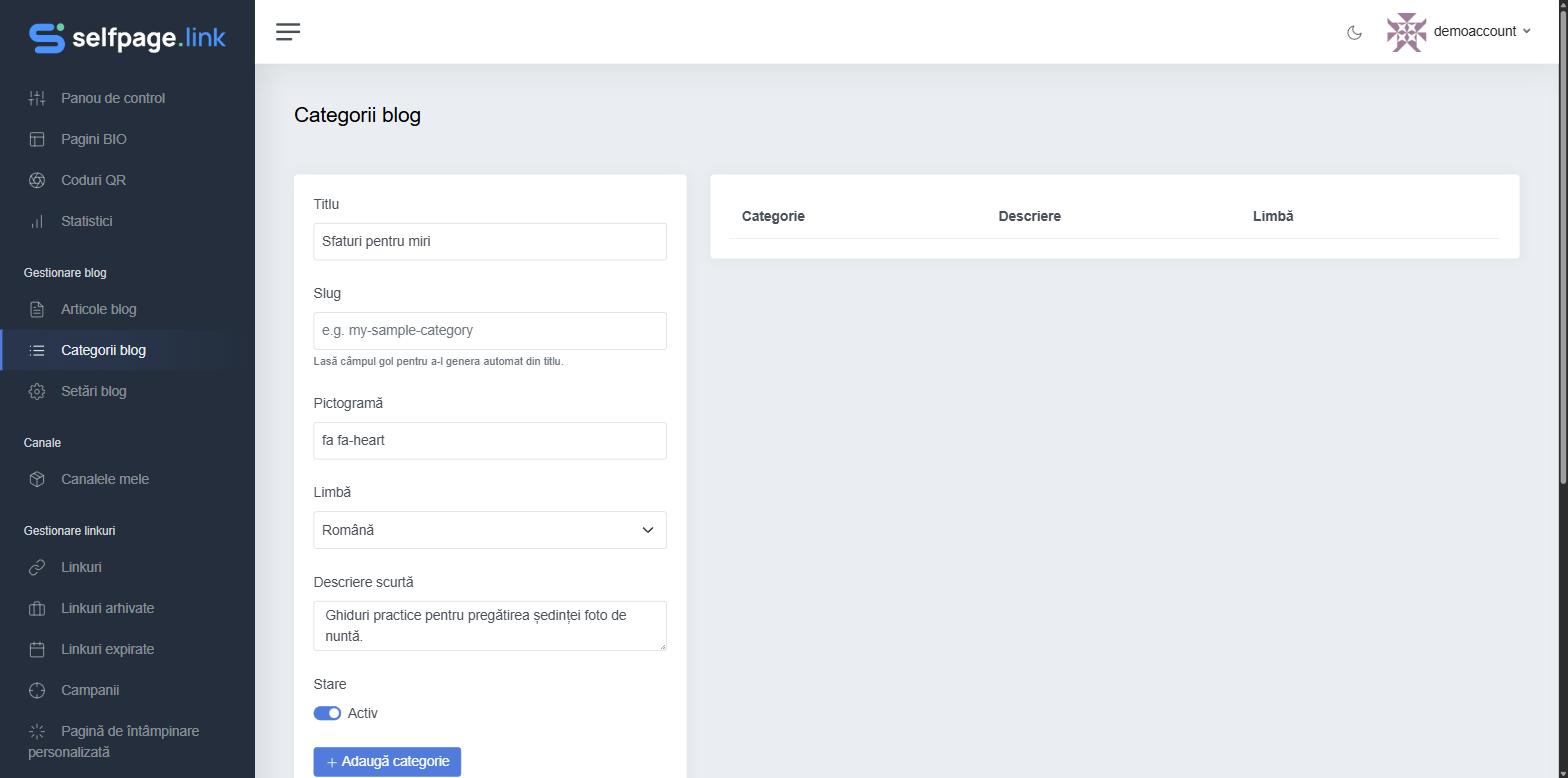Click the selfpage.link logo
This screenshot has width=1568, height=778.
tap(127, 38)
